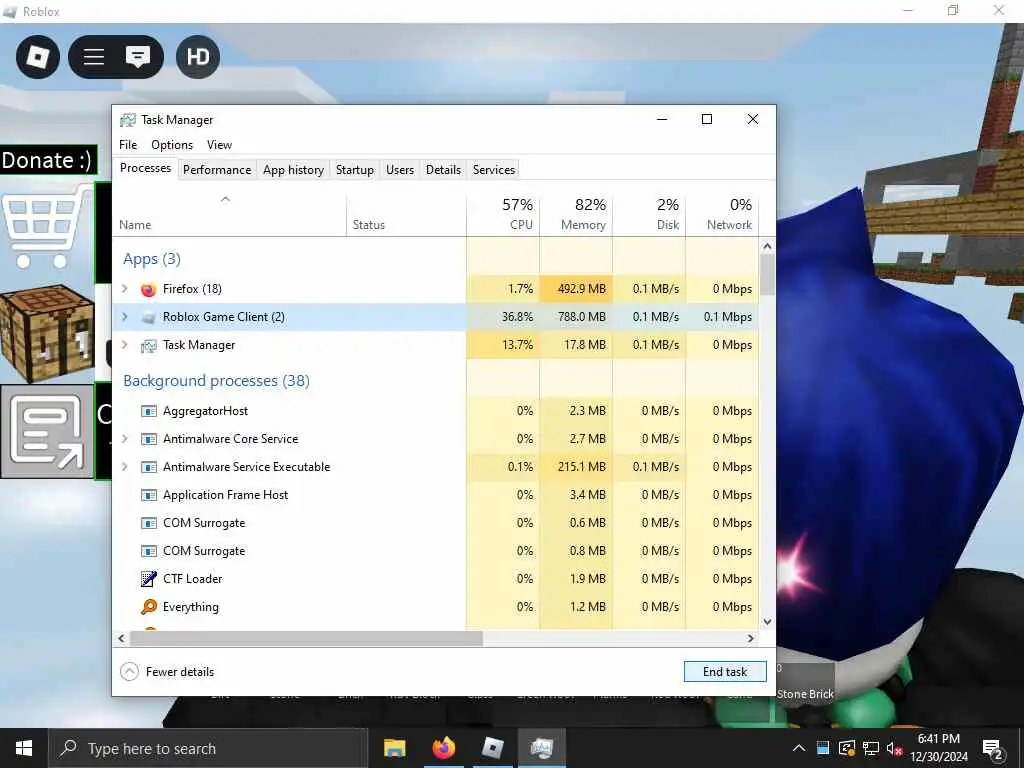This screenshot has width=1024, height=768.
Task: Click the CTF Loader pen icon
Action: coord(148,579)
